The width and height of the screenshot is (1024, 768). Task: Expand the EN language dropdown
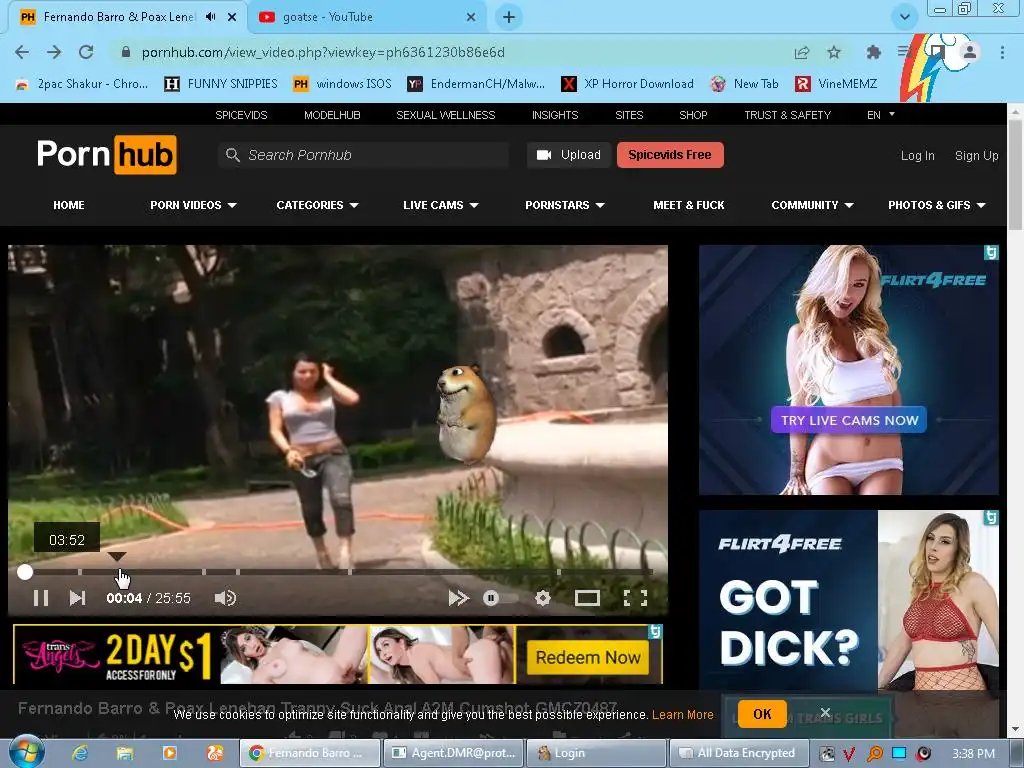(880, 115)
